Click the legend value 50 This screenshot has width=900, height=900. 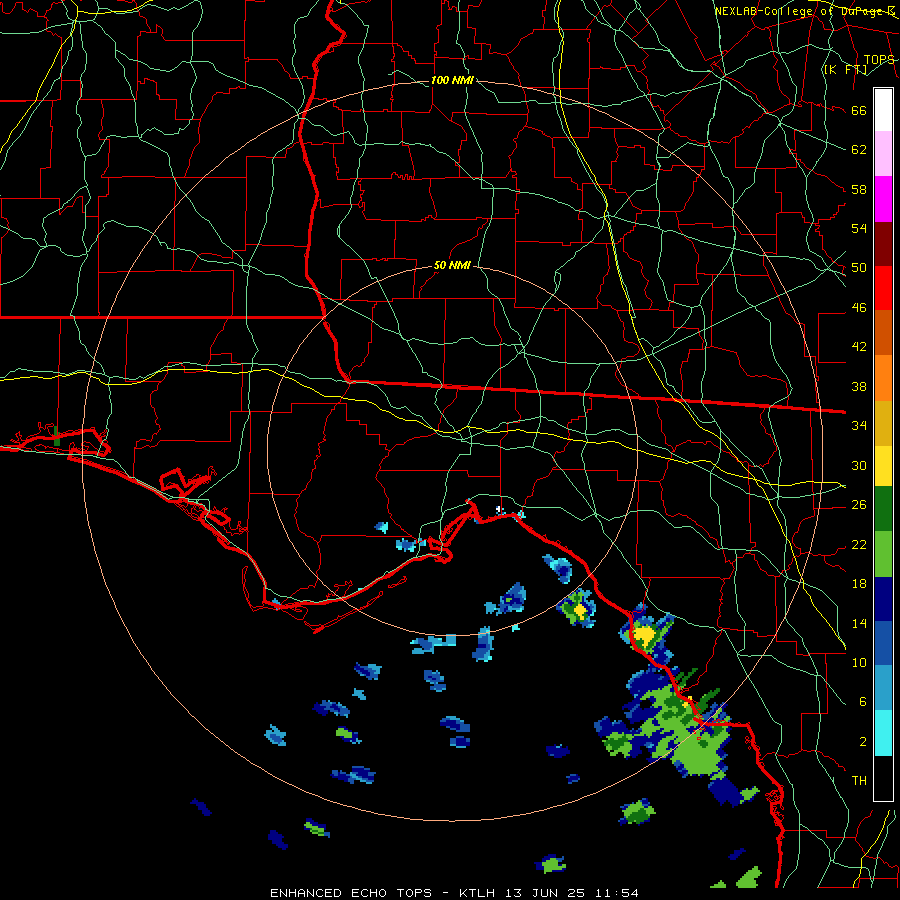click(x=859, y=268)
